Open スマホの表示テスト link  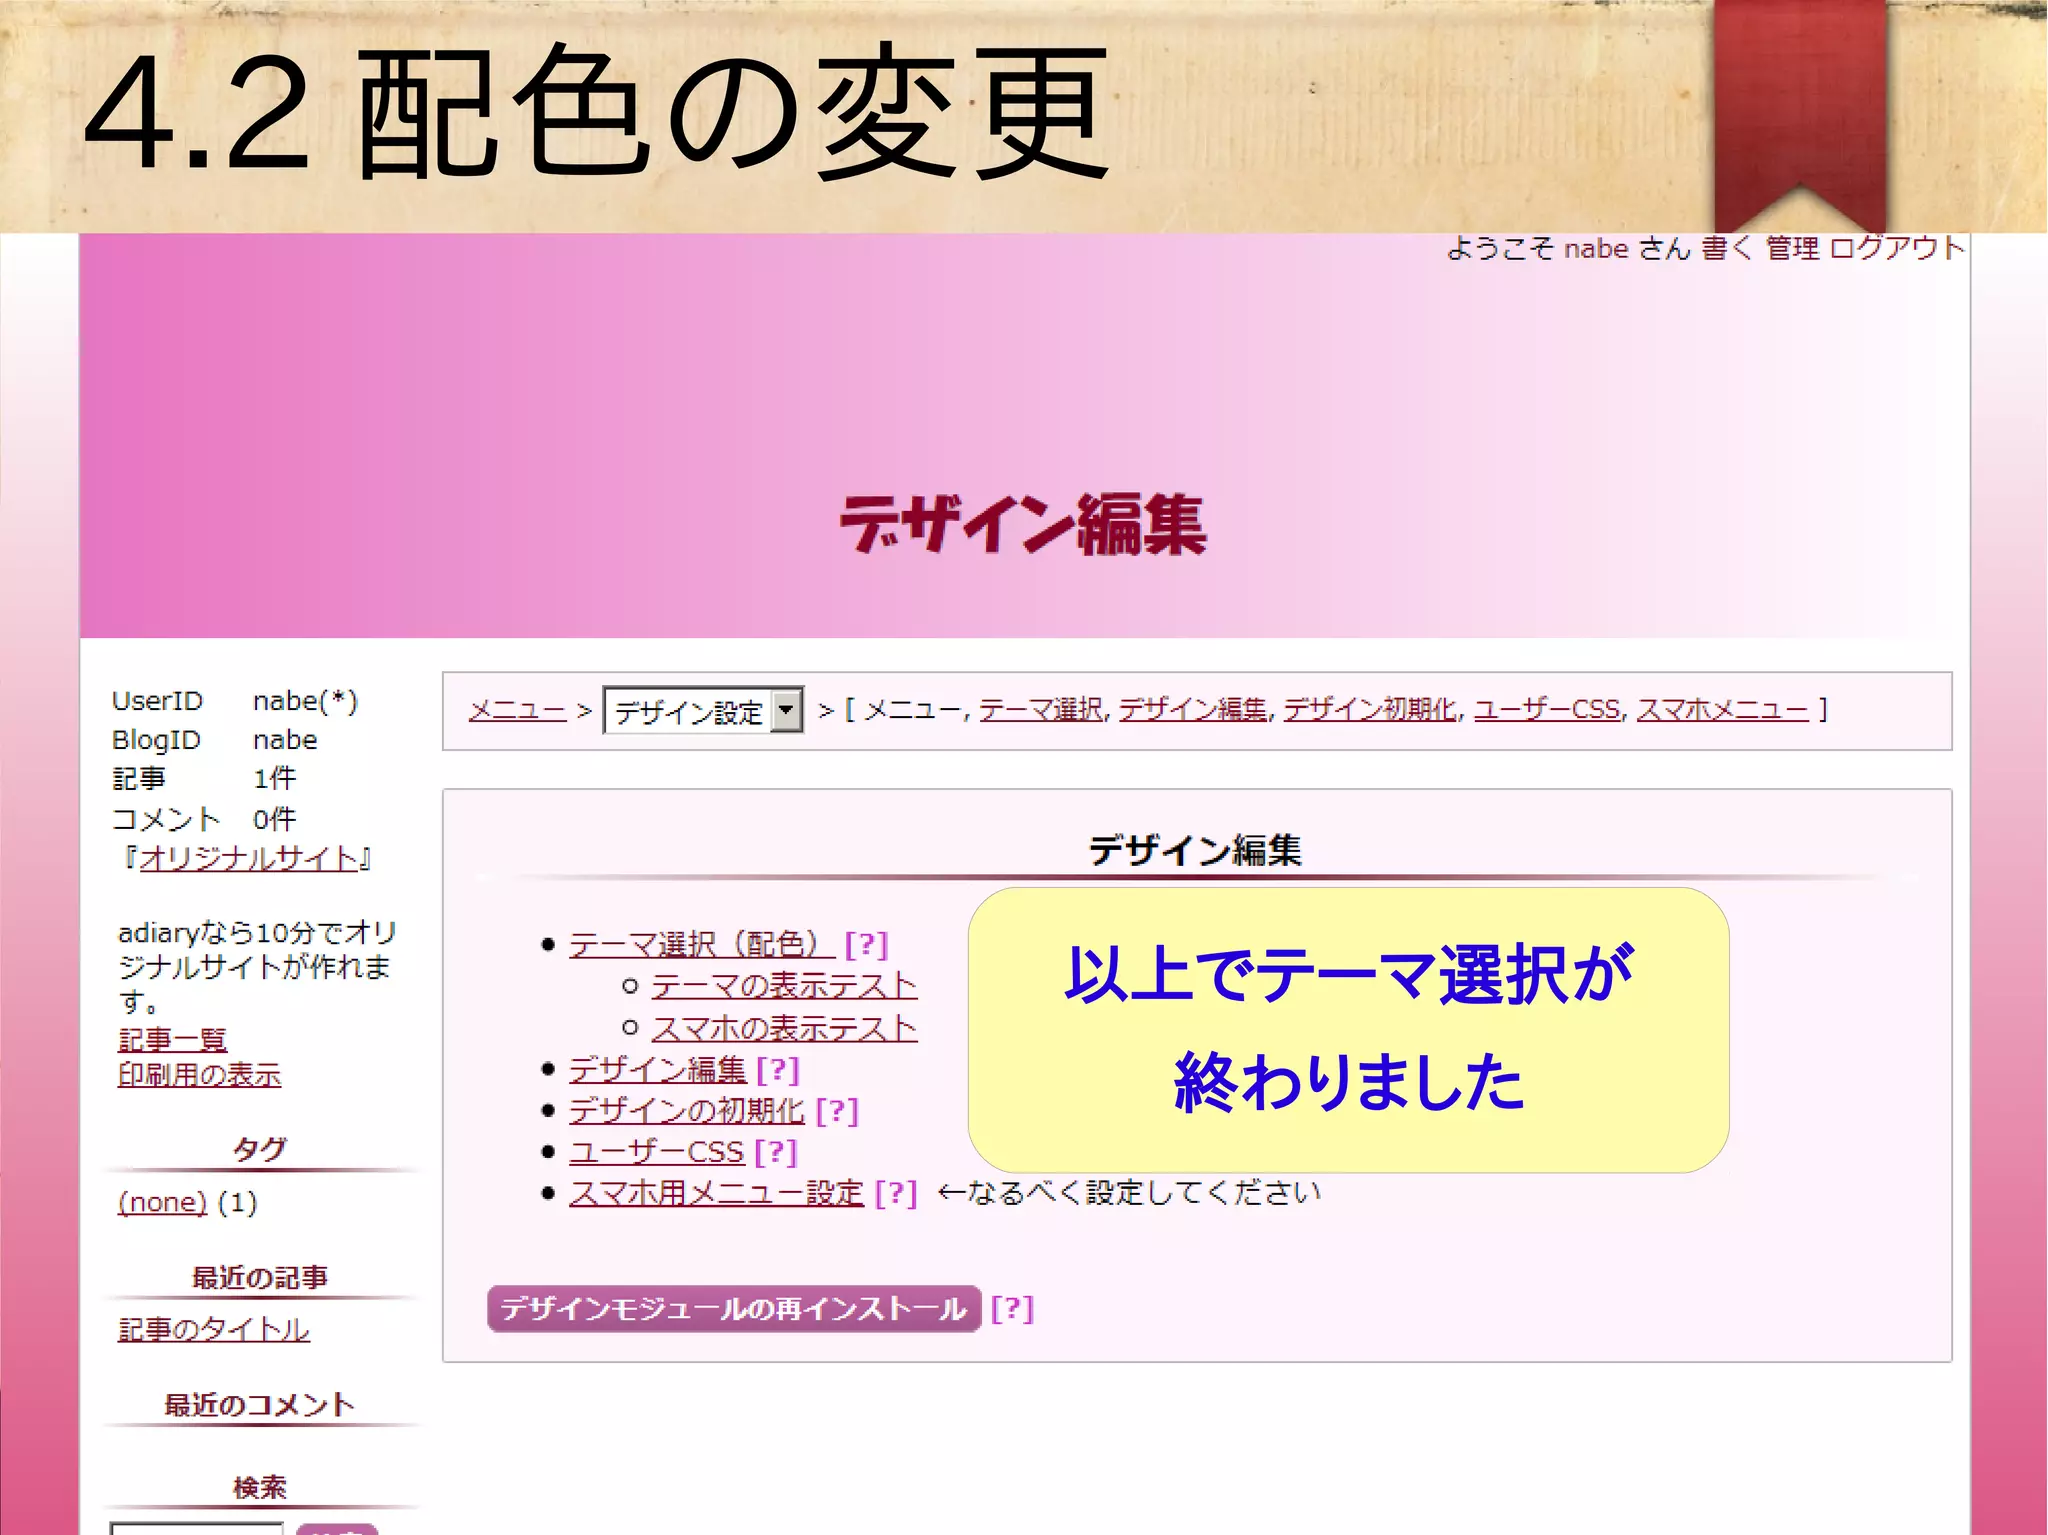(x=784, y=1028)
